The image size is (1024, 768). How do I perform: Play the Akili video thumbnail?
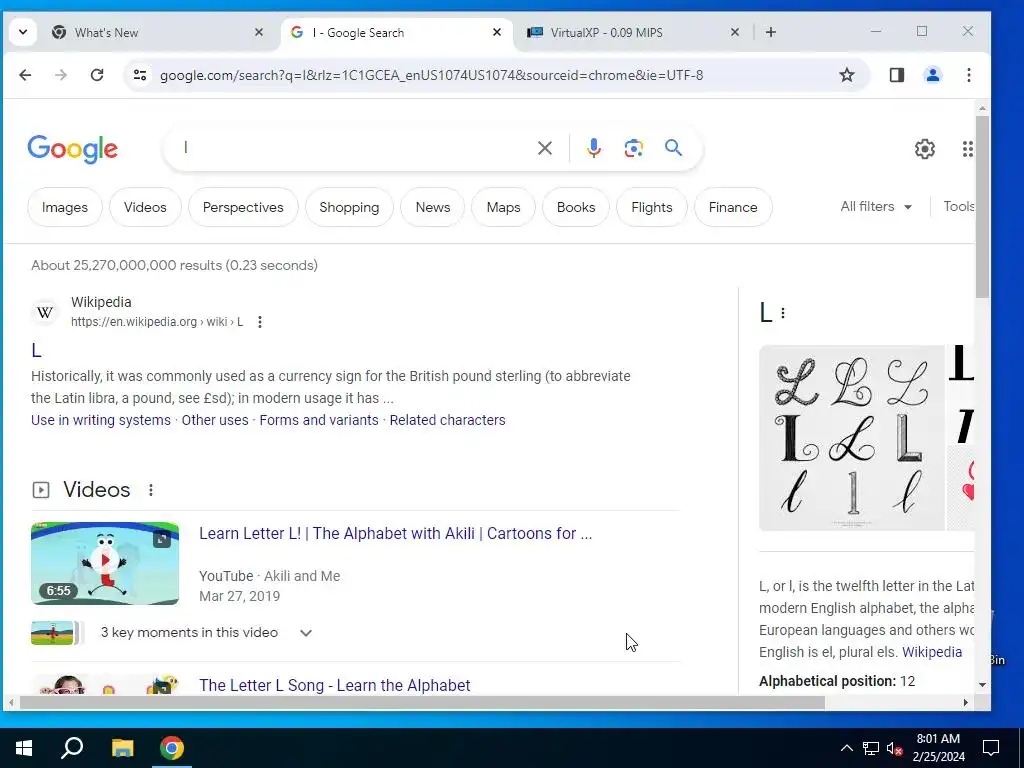pyautogui.click(x=104, y=563)
